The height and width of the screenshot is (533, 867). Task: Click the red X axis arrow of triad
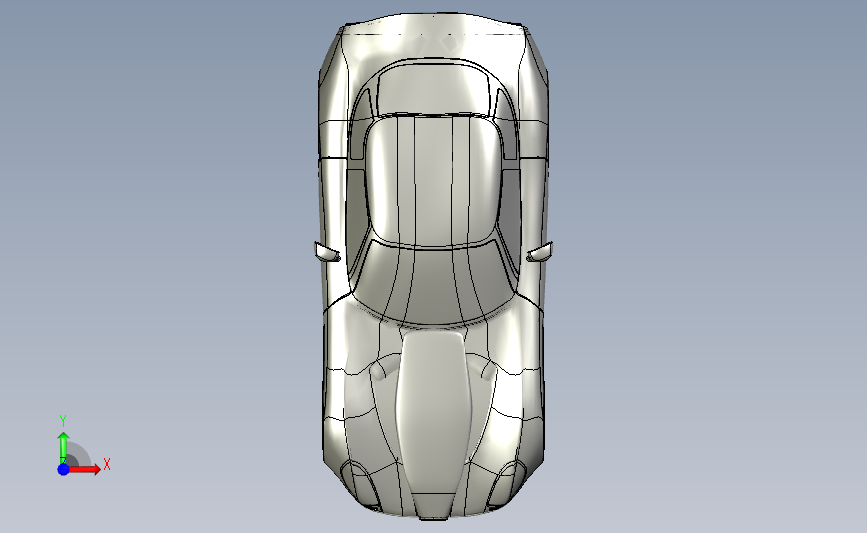coord(85,469)
